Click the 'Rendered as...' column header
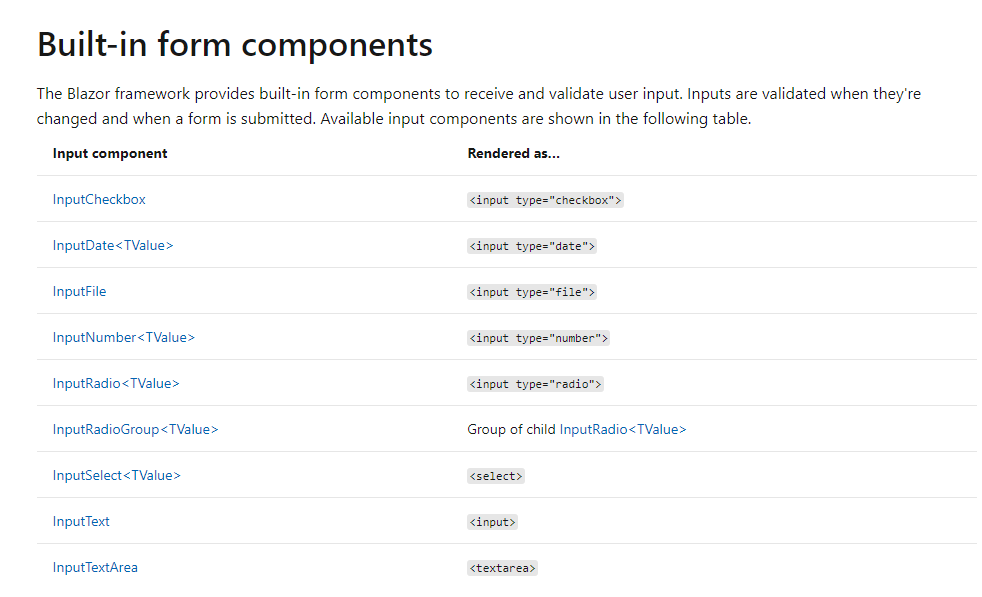Image resolution: width=982 pixels, height=597 pixels. point(513,154)
